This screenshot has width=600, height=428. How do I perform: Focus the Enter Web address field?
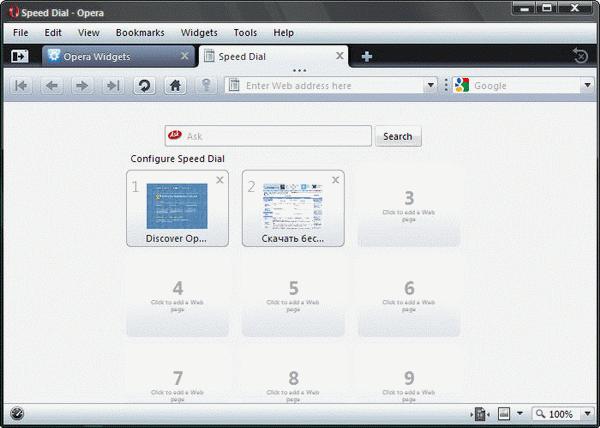coord(332,85)
